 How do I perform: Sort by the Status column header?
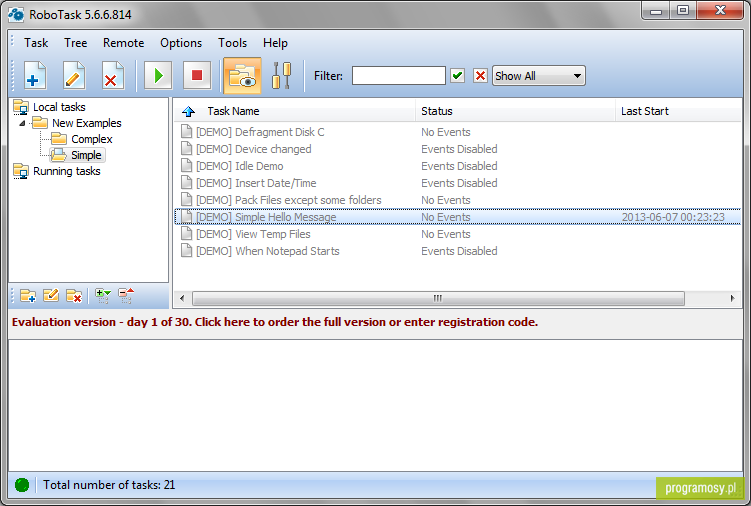click(x=515, y=111)
